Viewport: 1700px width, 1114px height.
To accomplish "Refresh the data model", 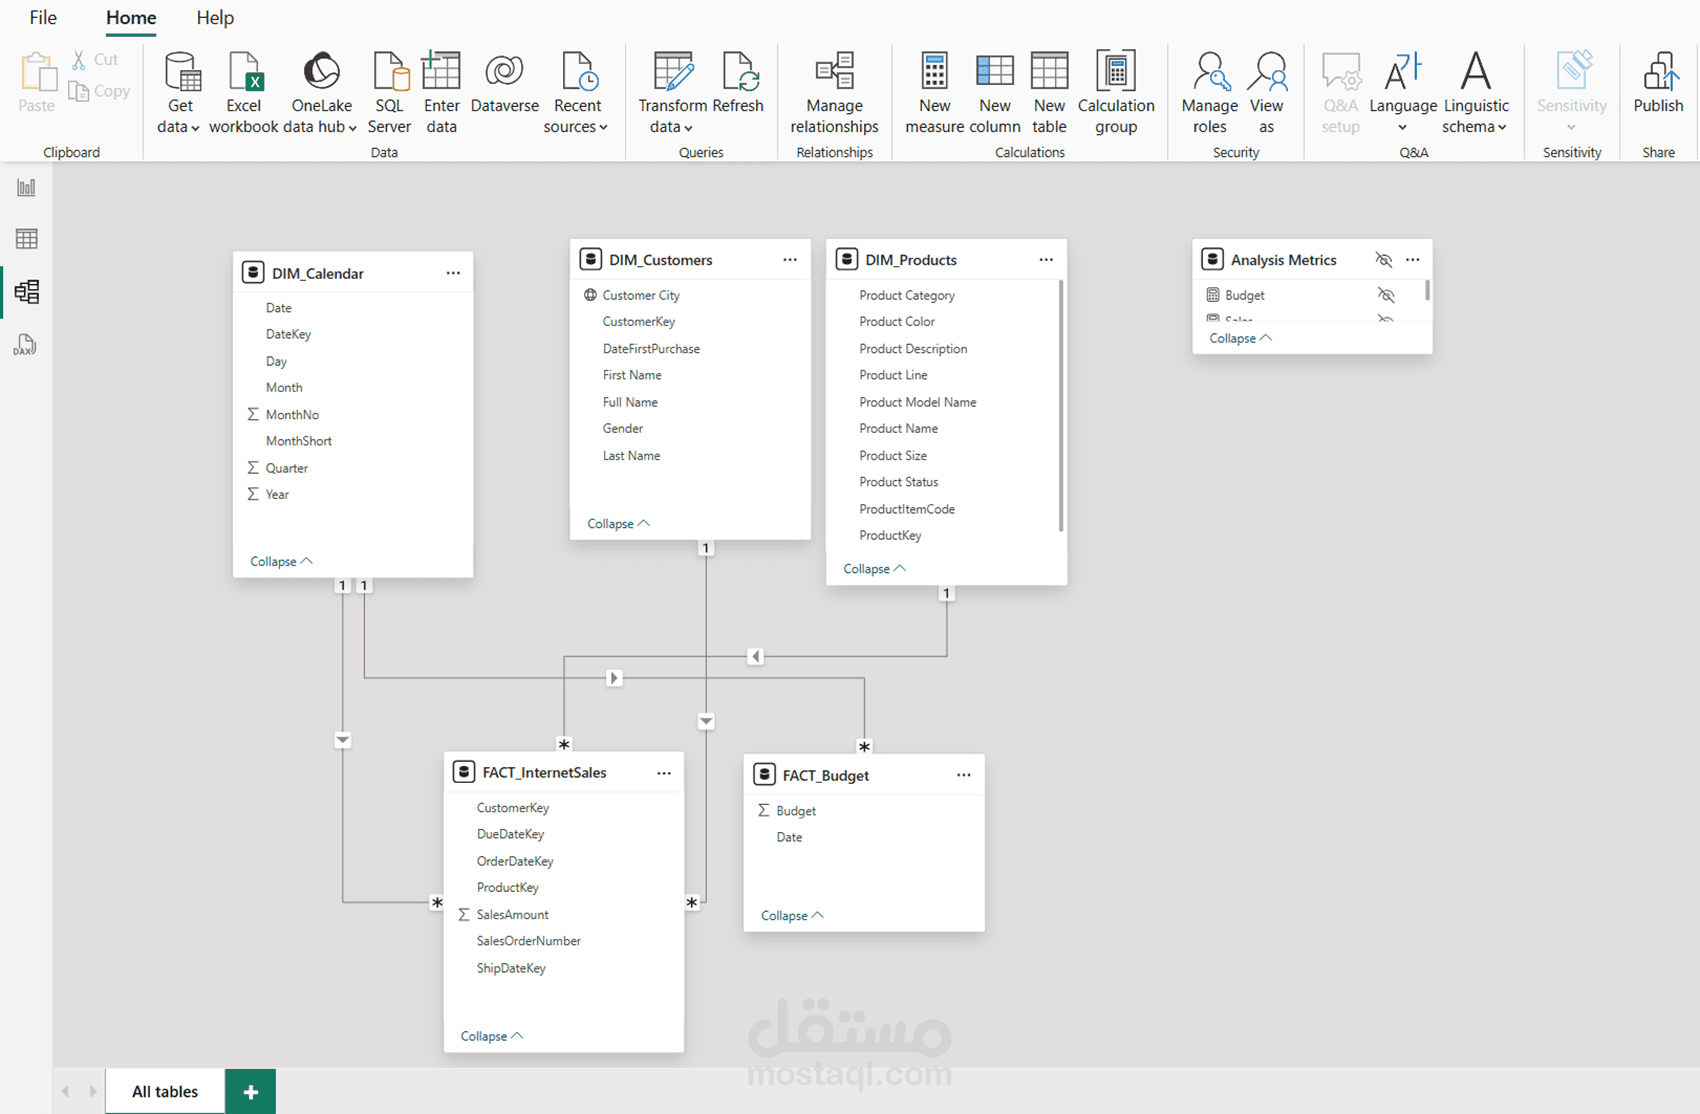I will (738, 84).
